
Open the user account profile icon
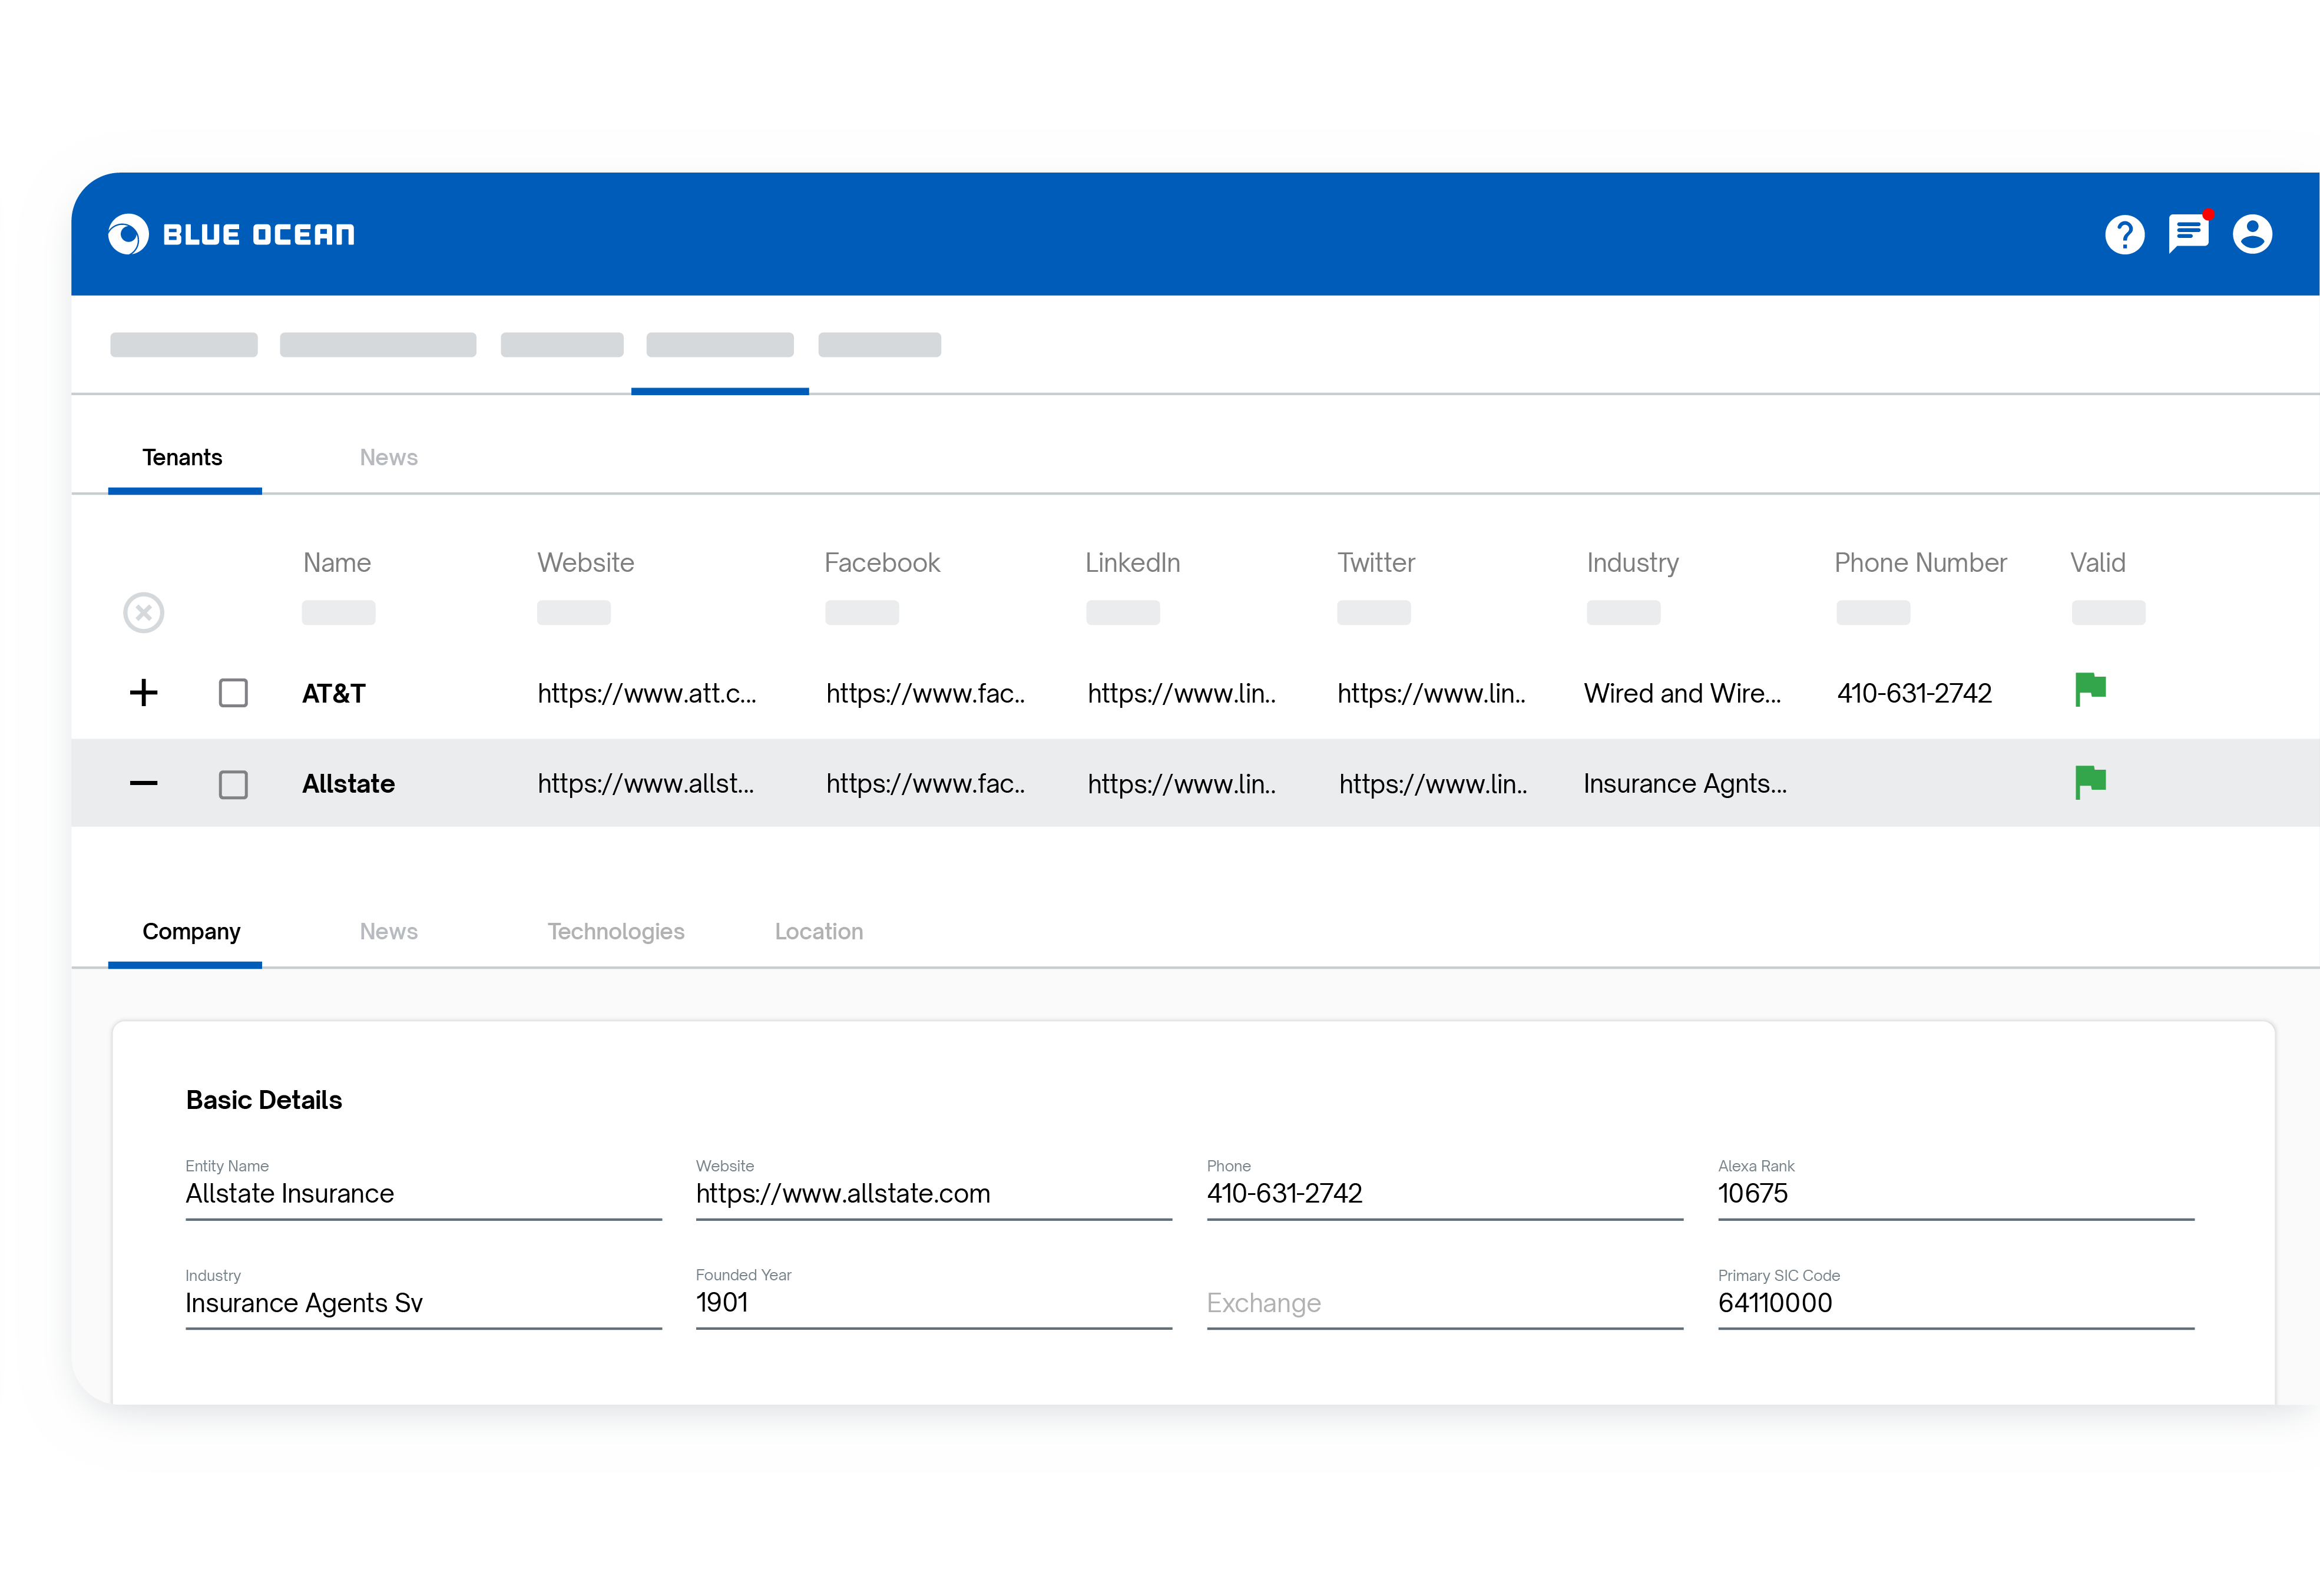[2252, 235]
